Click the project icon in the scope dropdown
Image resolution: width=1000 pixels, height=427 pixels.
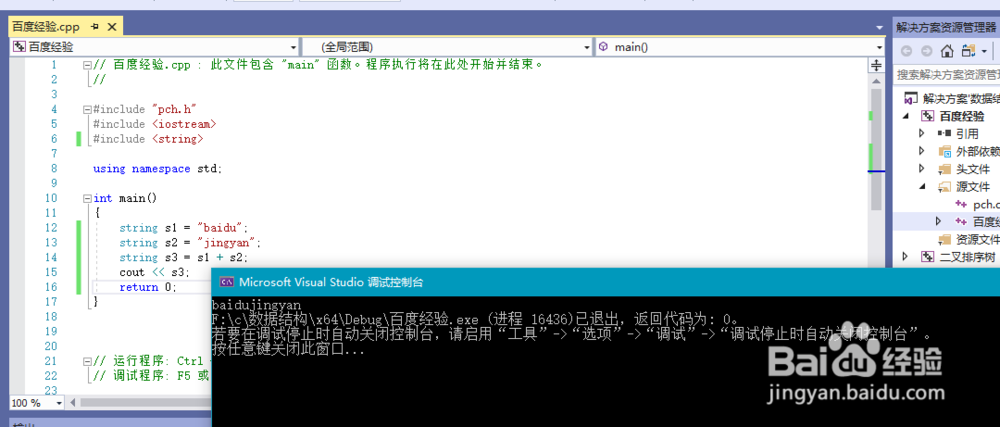tap(19, 47)
